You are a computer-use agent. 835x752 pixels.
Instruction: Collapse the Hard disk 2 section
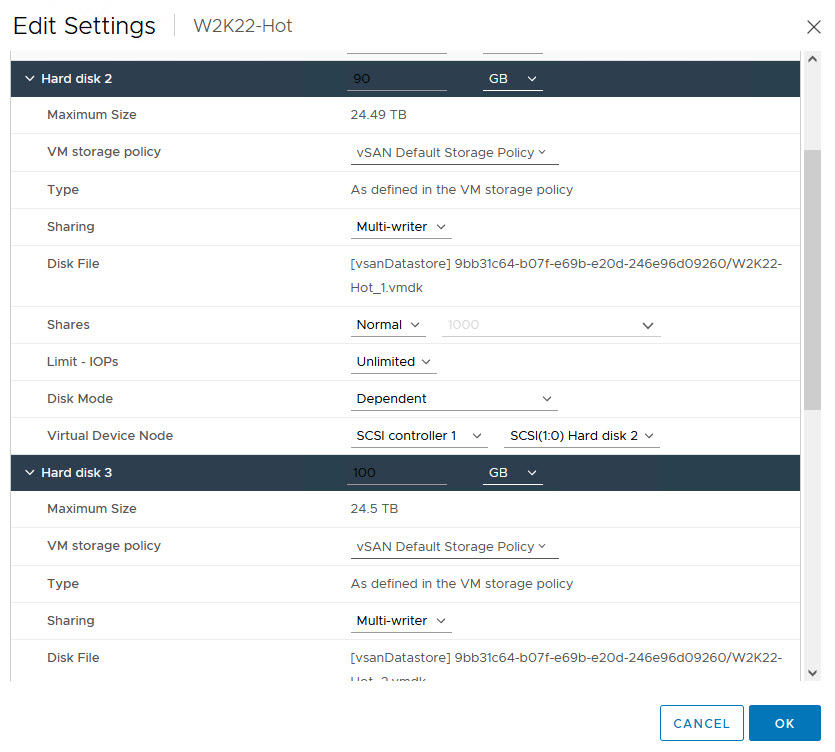[30, 78]
